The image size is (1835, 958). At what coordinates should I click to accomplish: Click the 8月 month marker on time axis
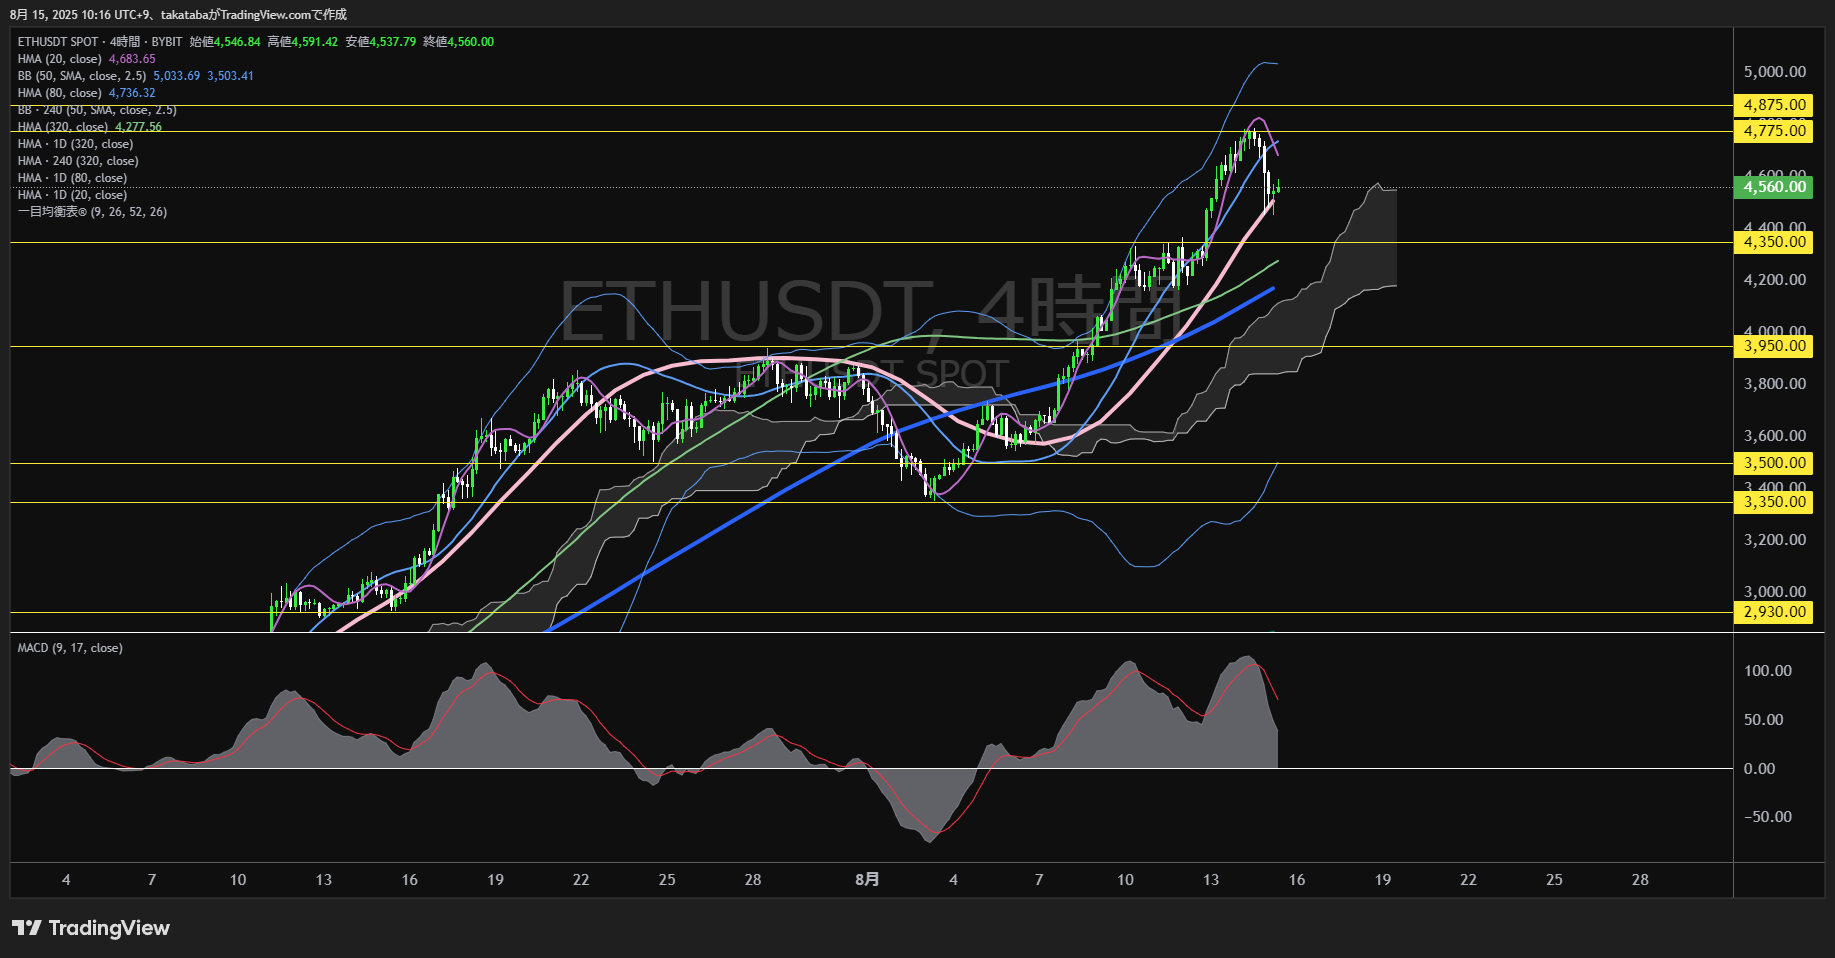868,880
